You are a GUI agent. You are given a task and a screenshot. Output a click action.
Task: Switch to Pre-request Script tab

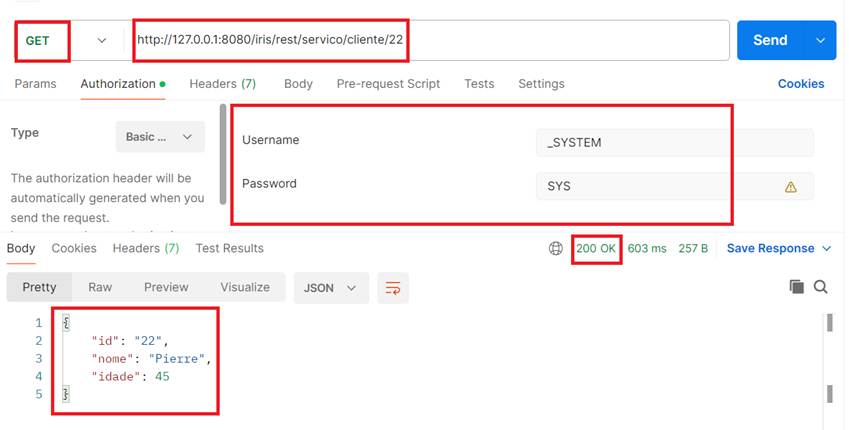(x=388, y=84)
